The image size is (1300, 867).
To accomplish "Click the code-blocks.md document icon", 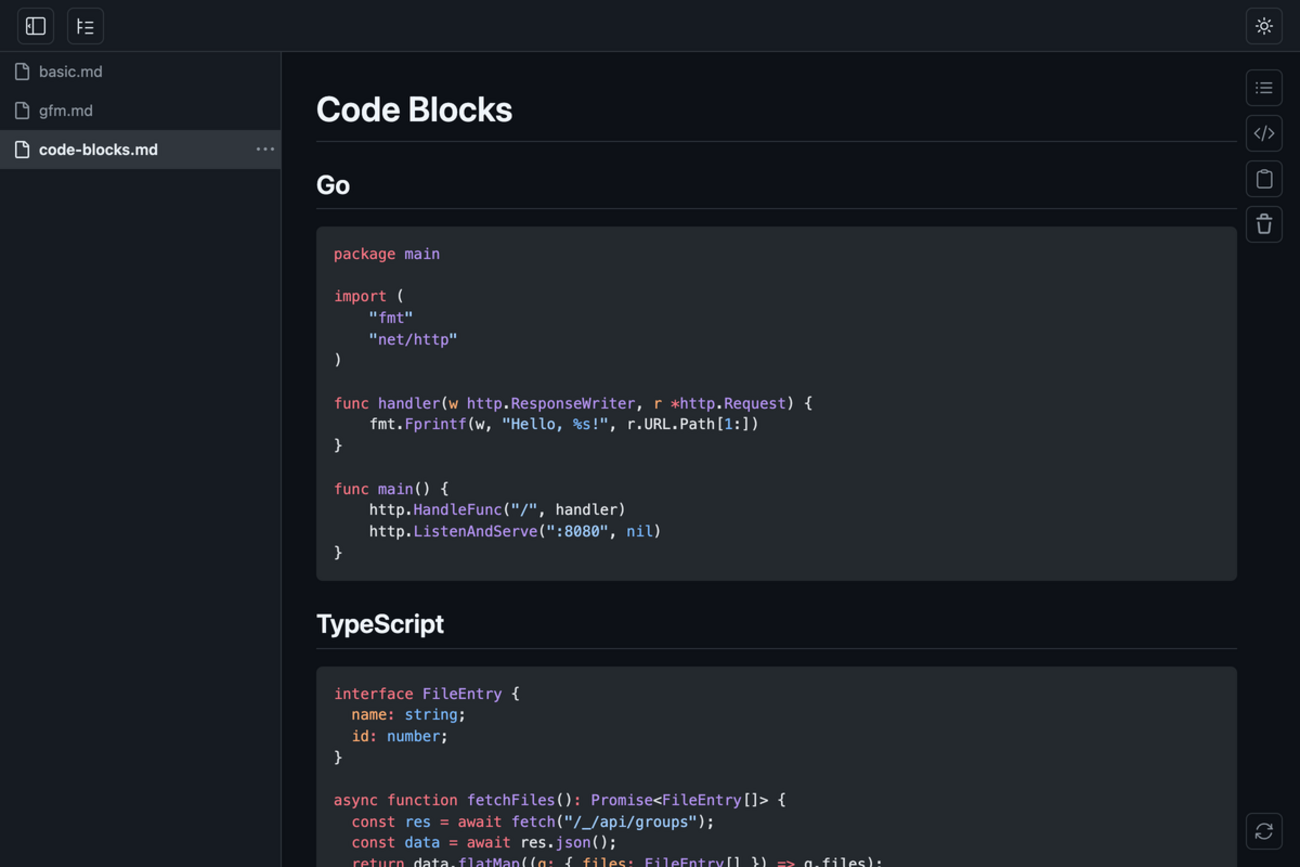I will (22, 149).
